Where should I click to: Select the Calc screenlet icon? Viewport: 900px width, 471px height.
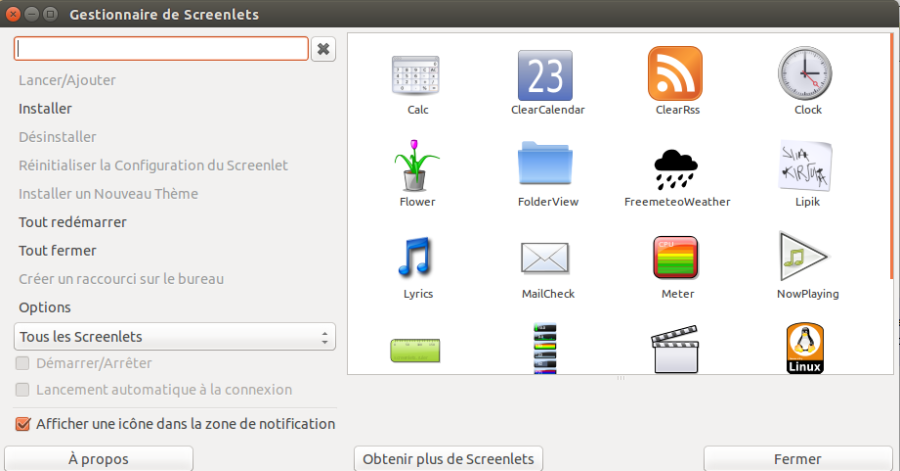click(416, 75)
